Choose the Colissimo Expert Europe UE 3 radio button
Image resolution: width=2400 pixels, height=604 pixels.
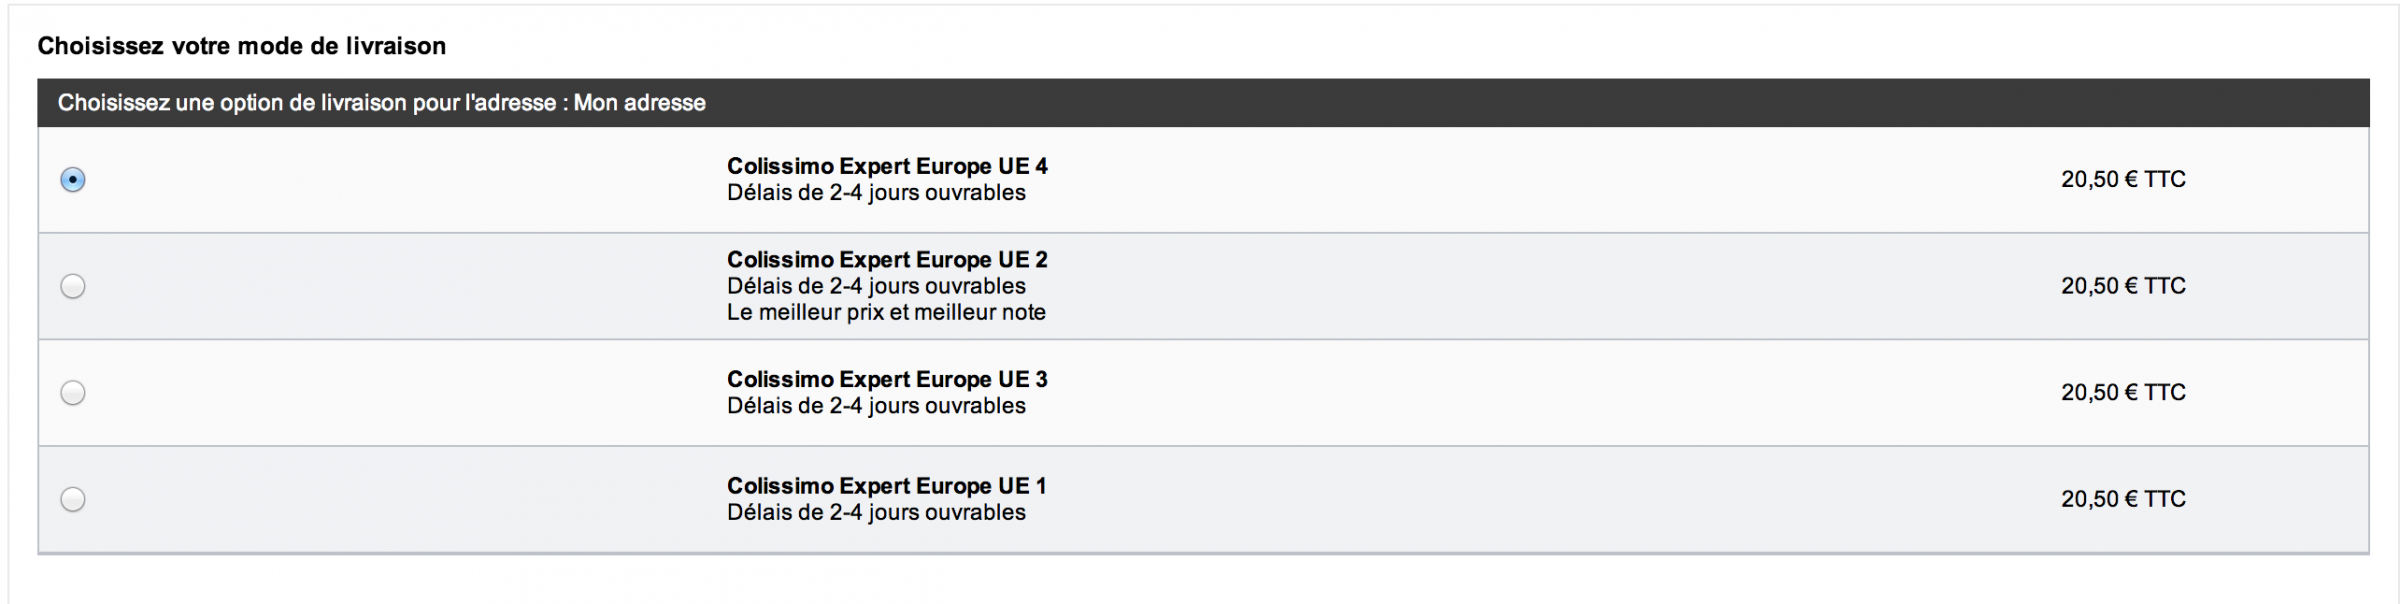tap(73, 393)
